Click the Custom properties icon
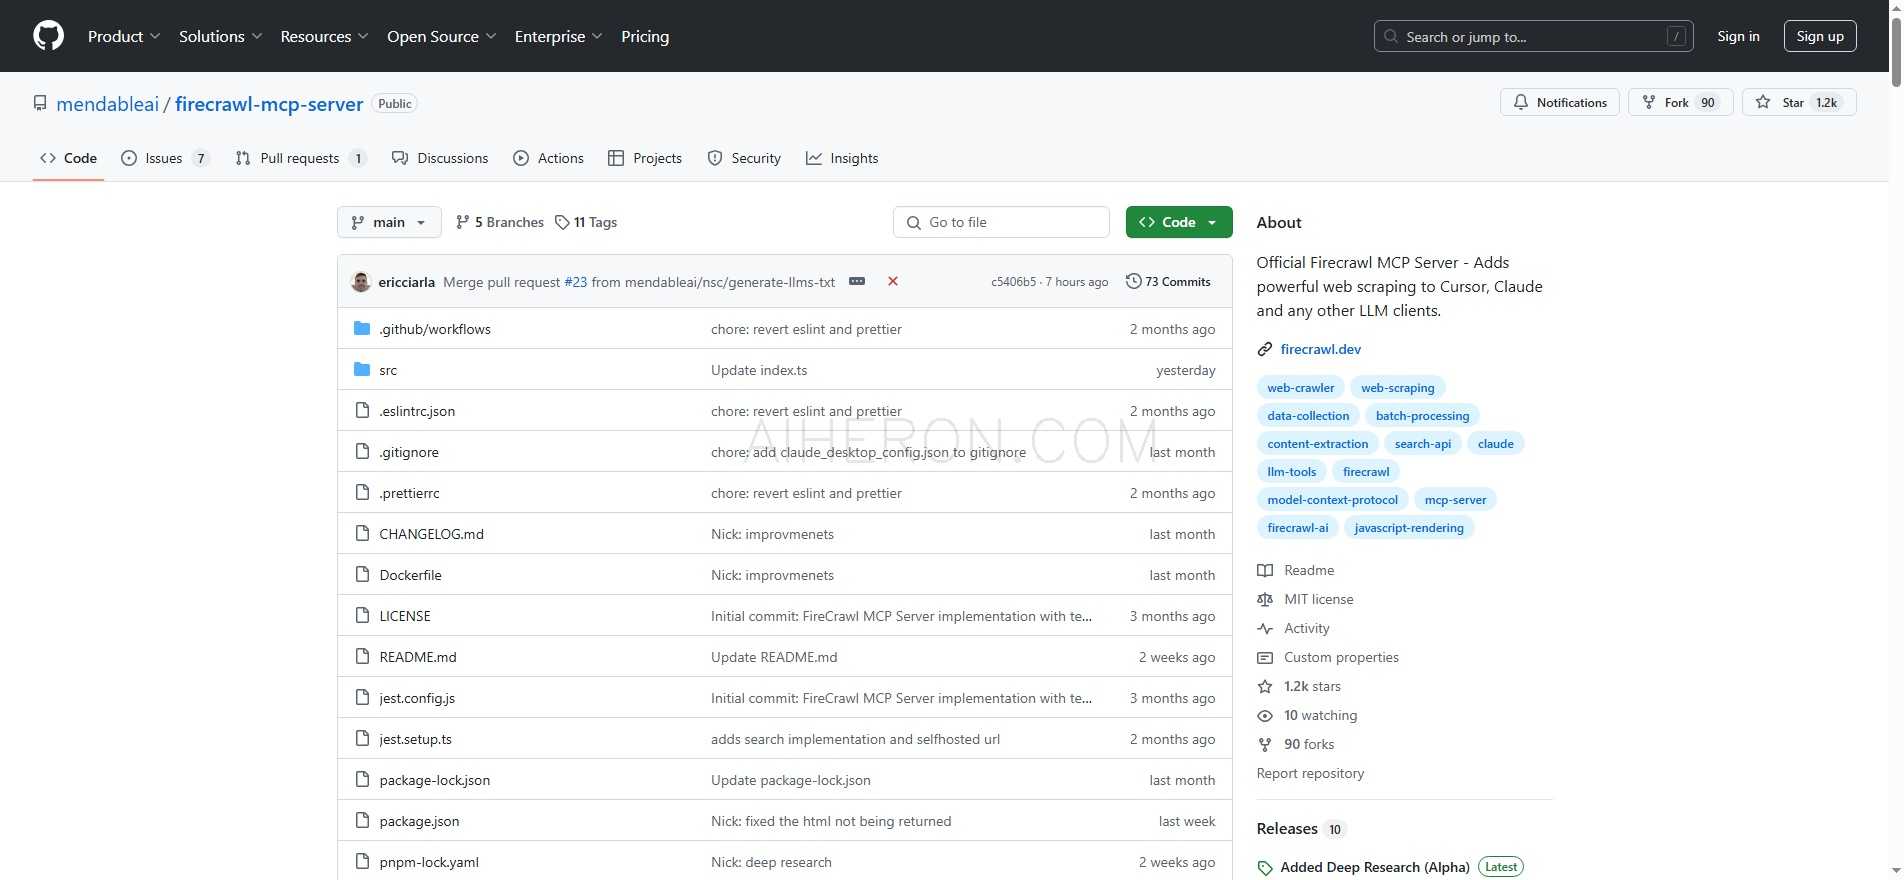Image resolution: width=1904 pixels, height=880 pixels. click(1265, 657)
